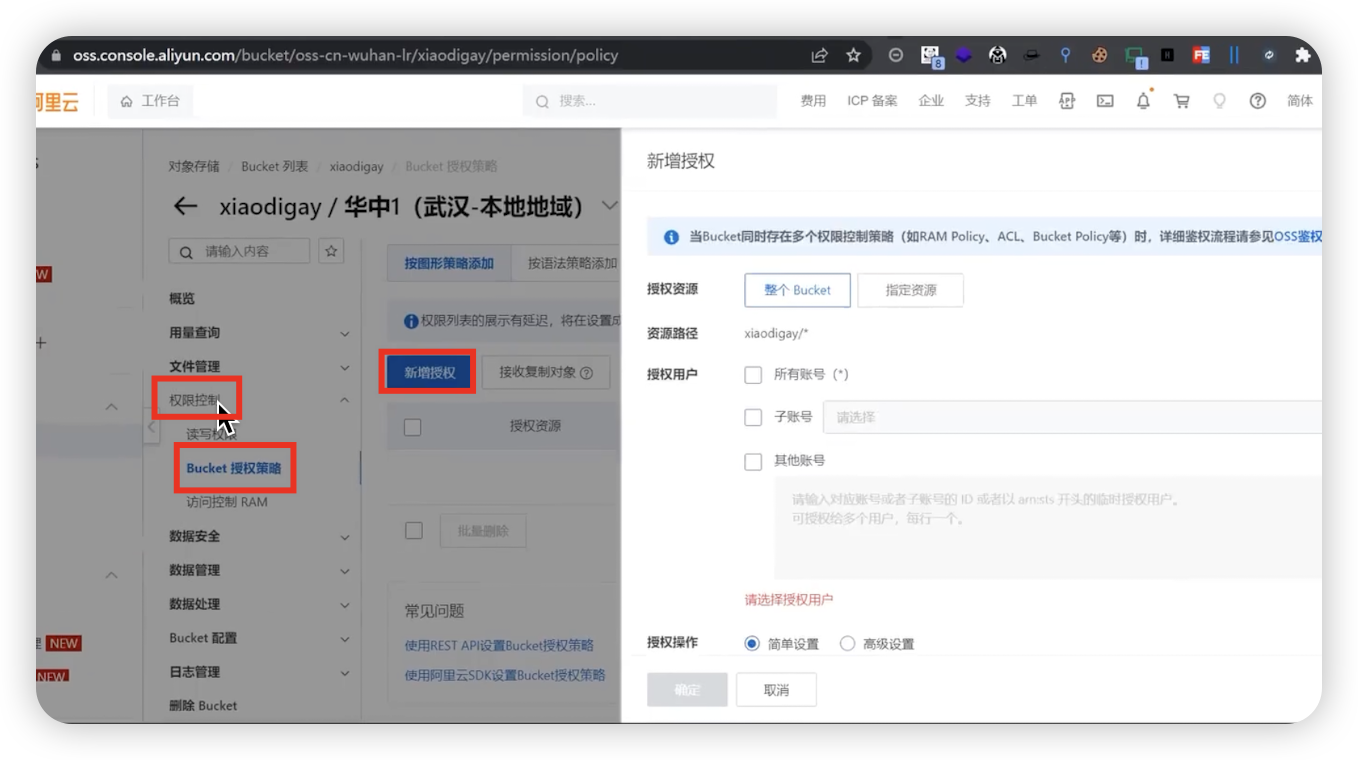Screen dimensions: 1358x760
Task: Switch to 按图形策略添加 tab
Action: pyautogui.click(x=449, y=263)
